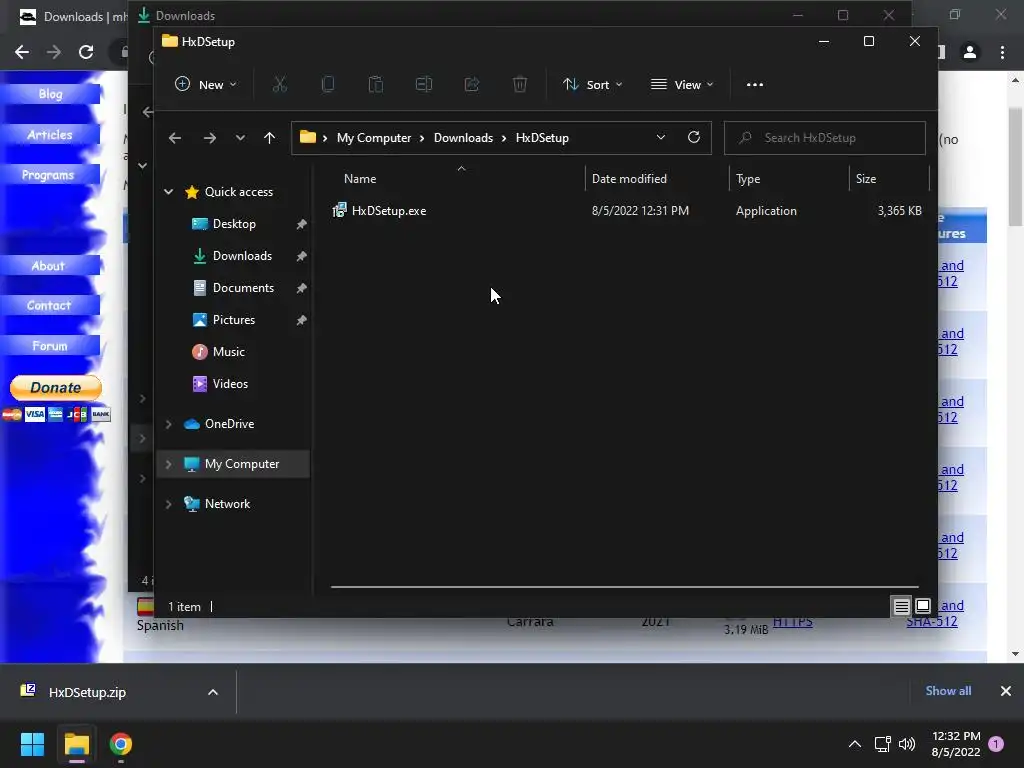Click the Paste clipboard icon

click(376, 84)
